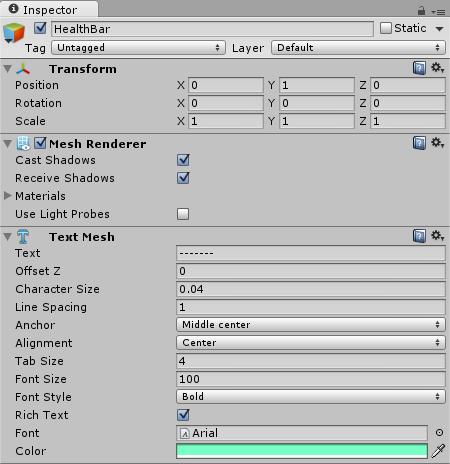Open Transform component gear settings

pos(437,68)
